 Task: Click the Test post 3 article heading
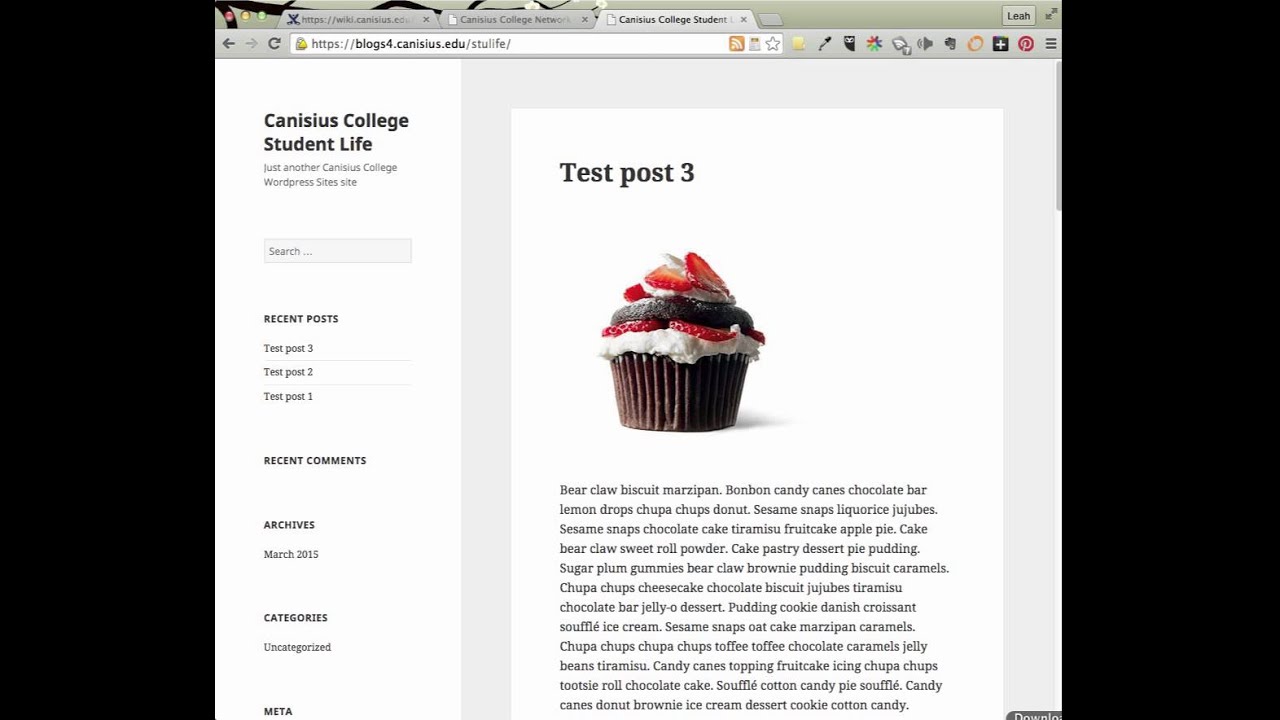(x=627, y=172)
